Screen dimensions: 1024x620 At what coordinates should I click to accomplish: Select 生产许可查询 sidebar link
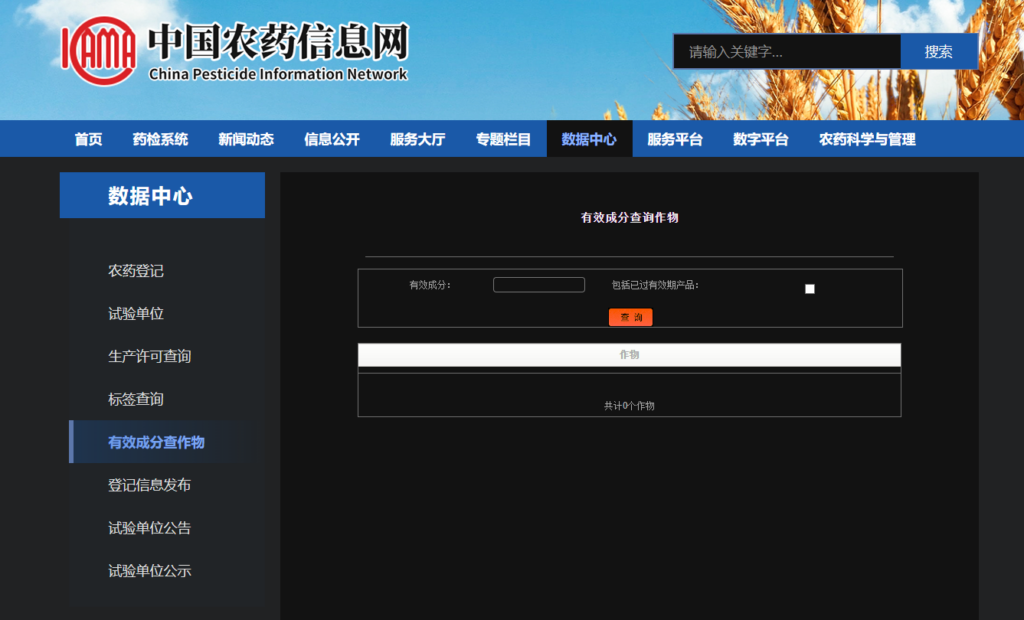[149, 356]
